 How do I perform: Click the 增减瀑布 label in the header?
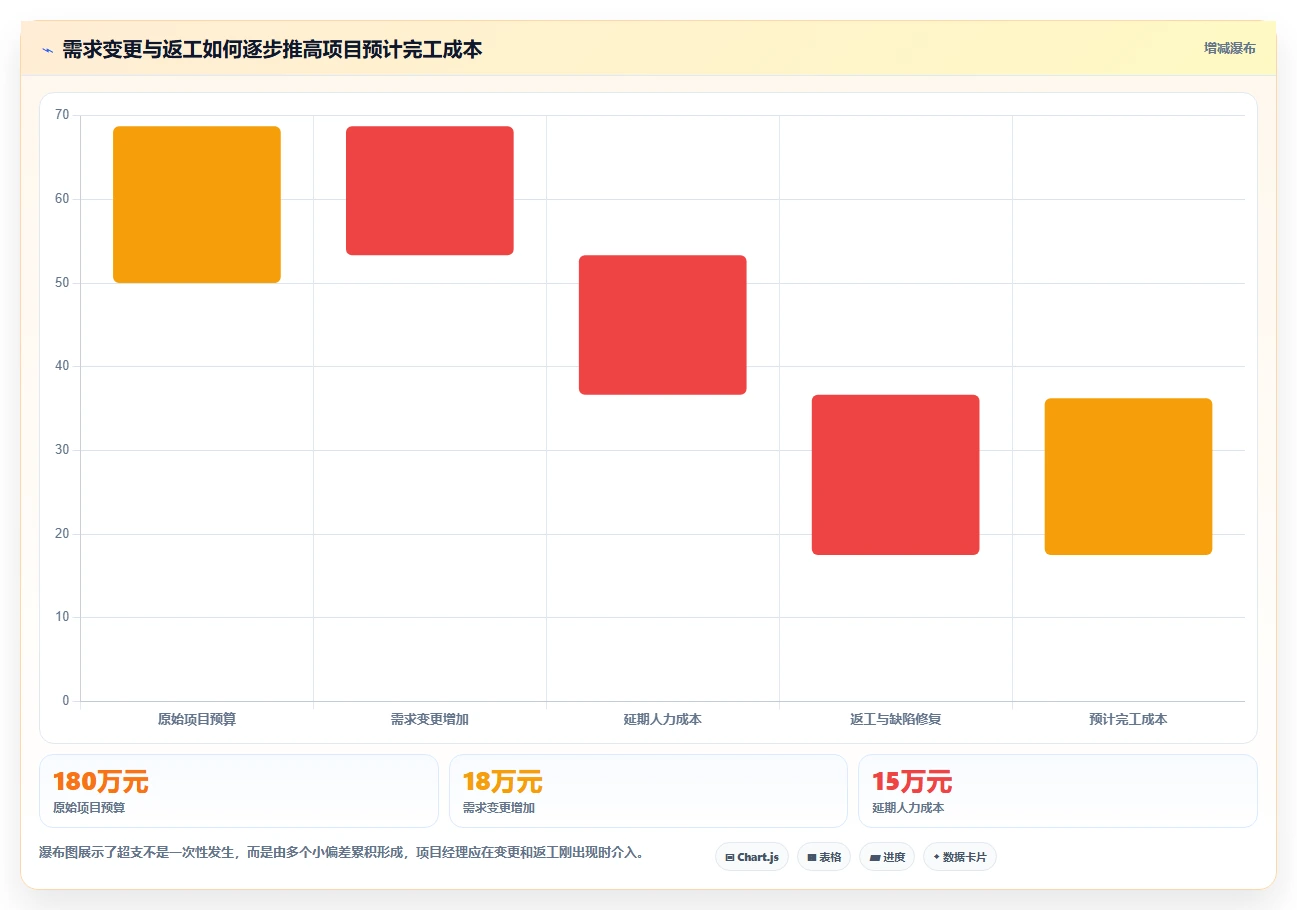1229,48
